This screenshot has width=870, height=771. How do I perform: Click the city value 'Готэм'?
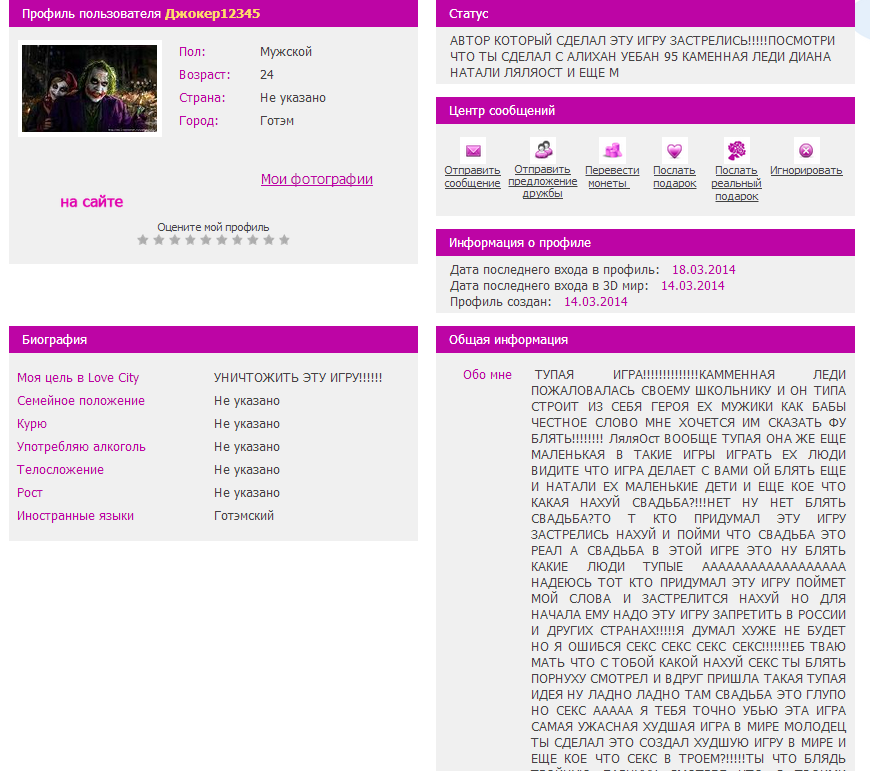tap(277, 121)
